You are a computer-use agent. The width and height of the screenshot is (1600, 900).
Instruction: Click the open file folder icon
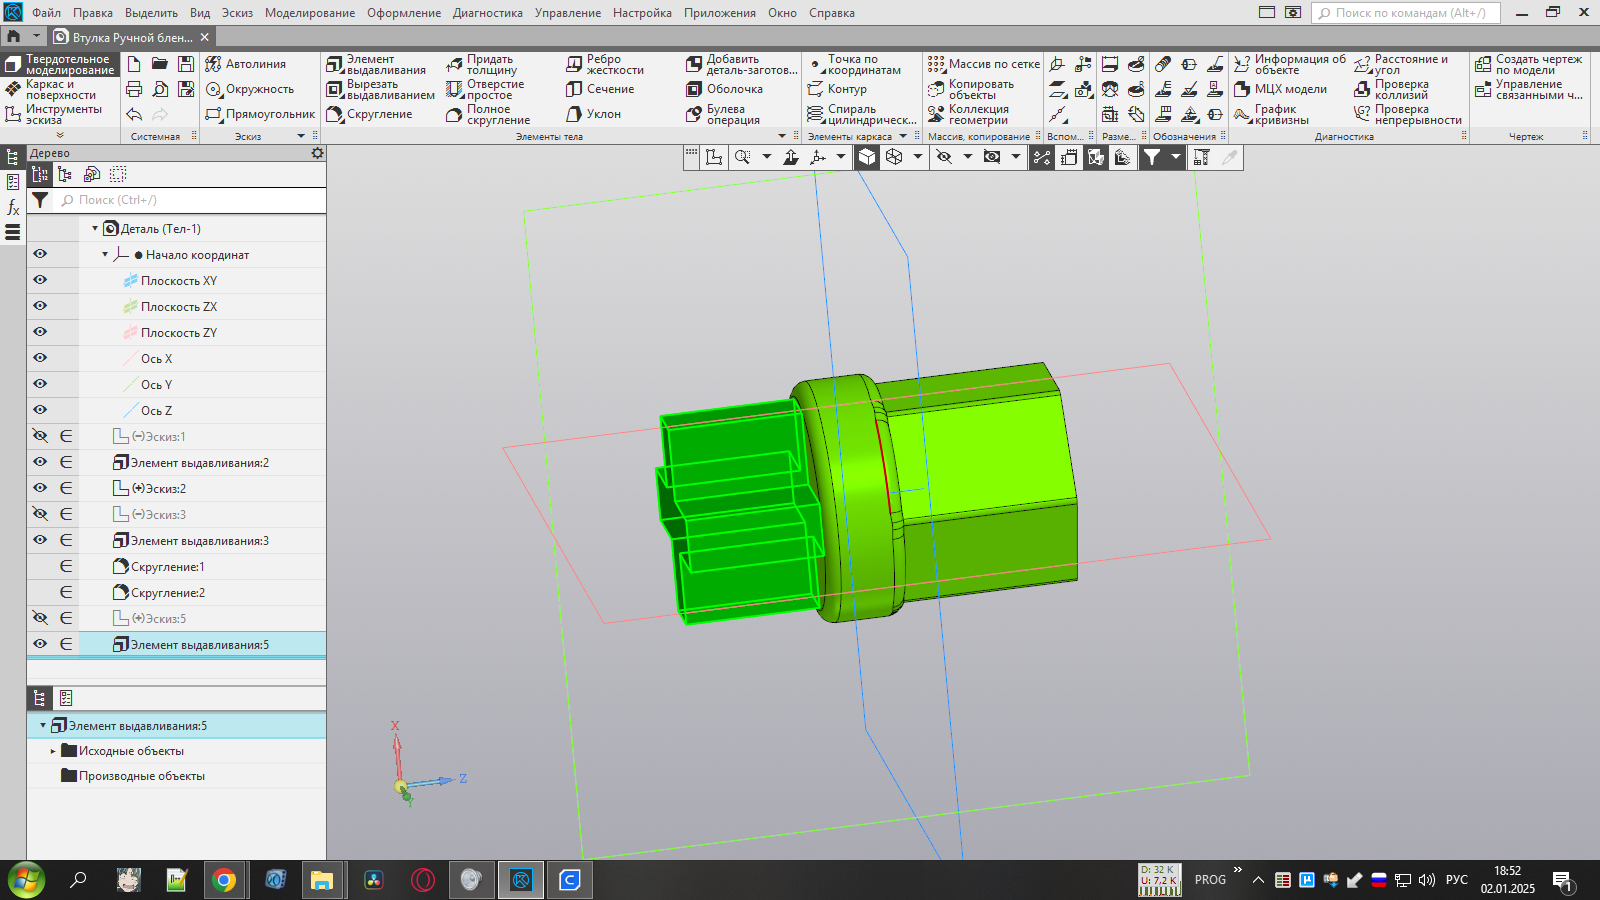[x=160, y=64]
